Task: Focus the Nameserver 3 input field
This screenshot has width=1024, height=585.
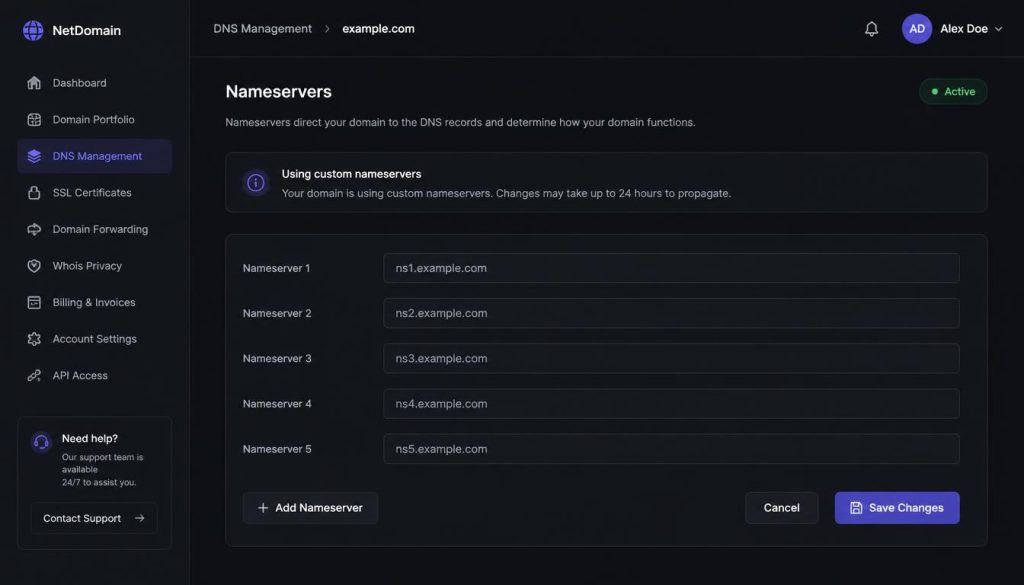Action: [671, 358]
